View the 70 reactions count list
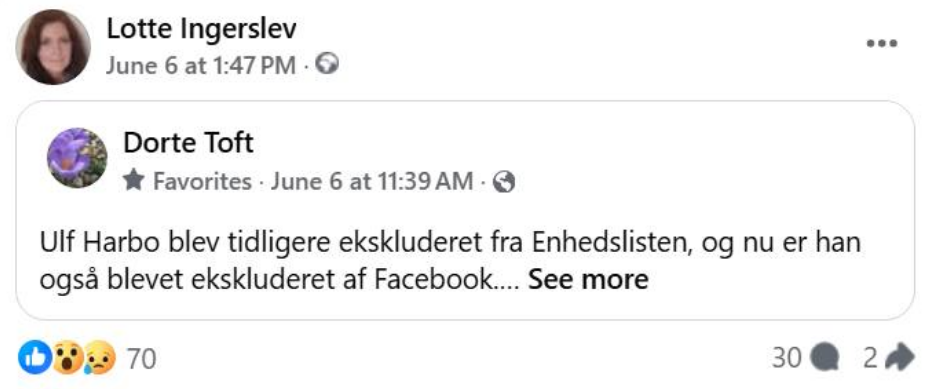Image resolution: width=928 pixels, height=389 pixels. 141,359
